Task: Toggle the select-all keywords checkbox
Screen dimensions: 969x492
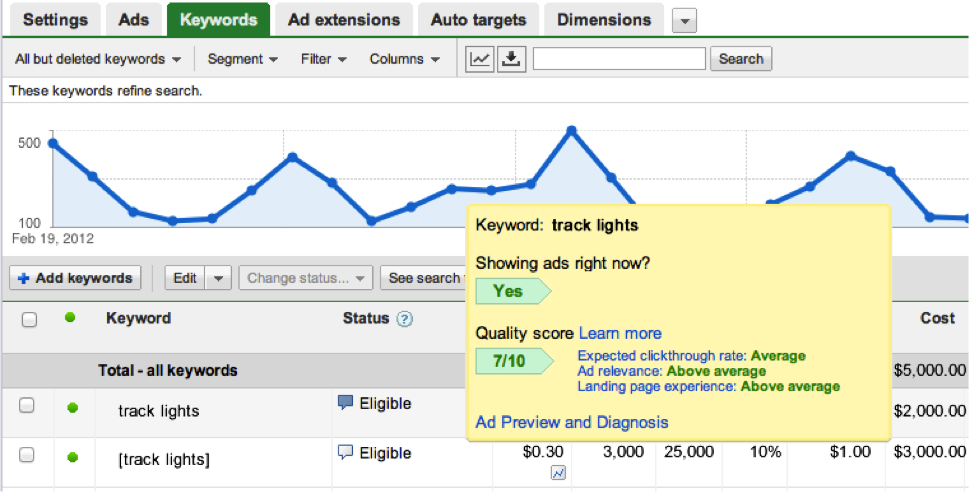Action: (29, 320)
